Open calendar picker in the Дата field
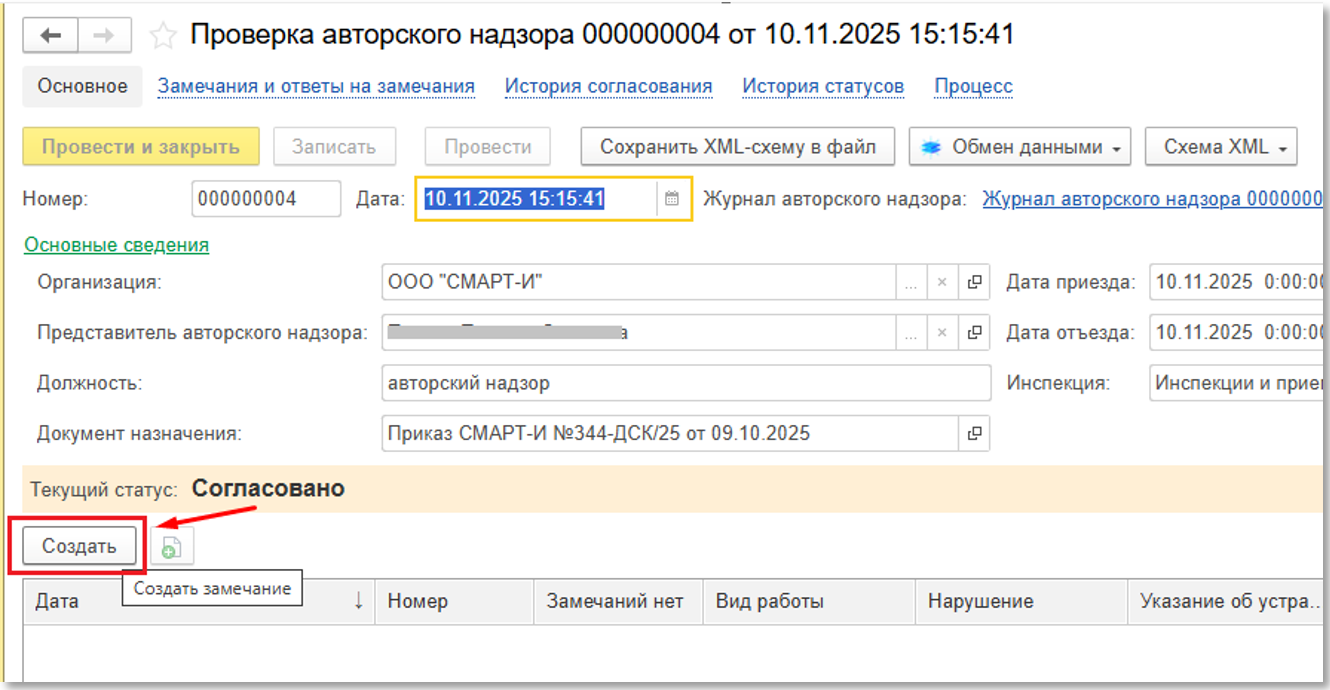 tap(673, 199)
